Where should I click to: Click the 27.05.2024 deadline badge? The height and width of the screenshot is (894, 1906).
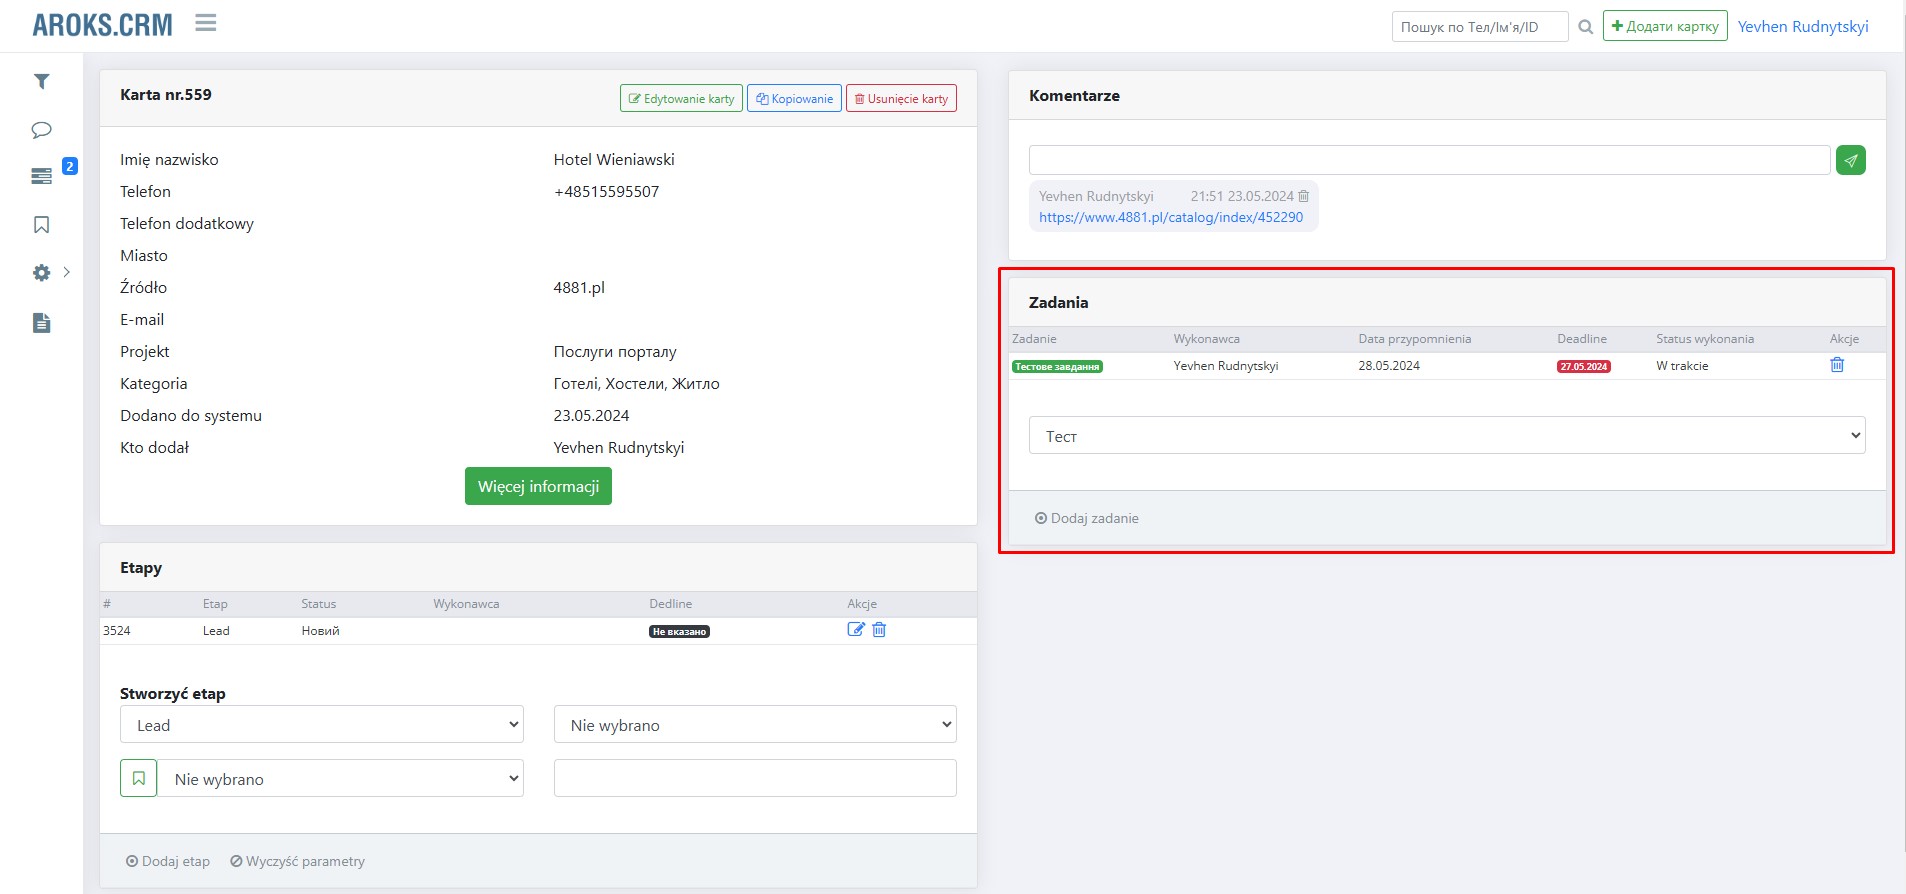(x=1583, y=367)
